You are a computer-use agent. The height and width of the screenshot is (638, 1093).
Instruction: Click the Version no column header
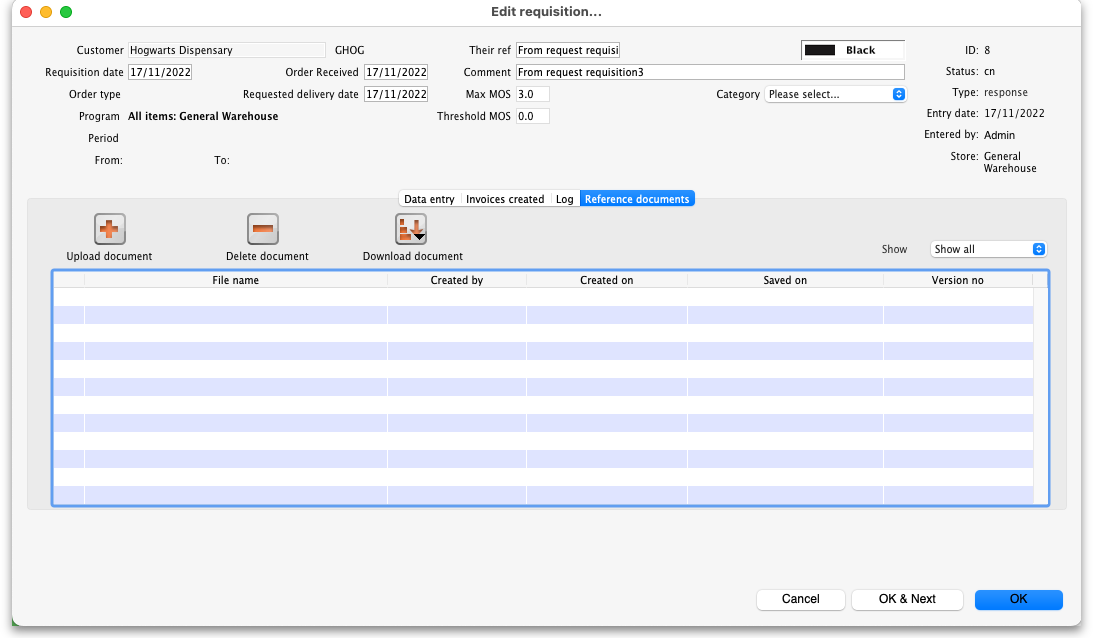pyautogui.click(x=957, y=280)
